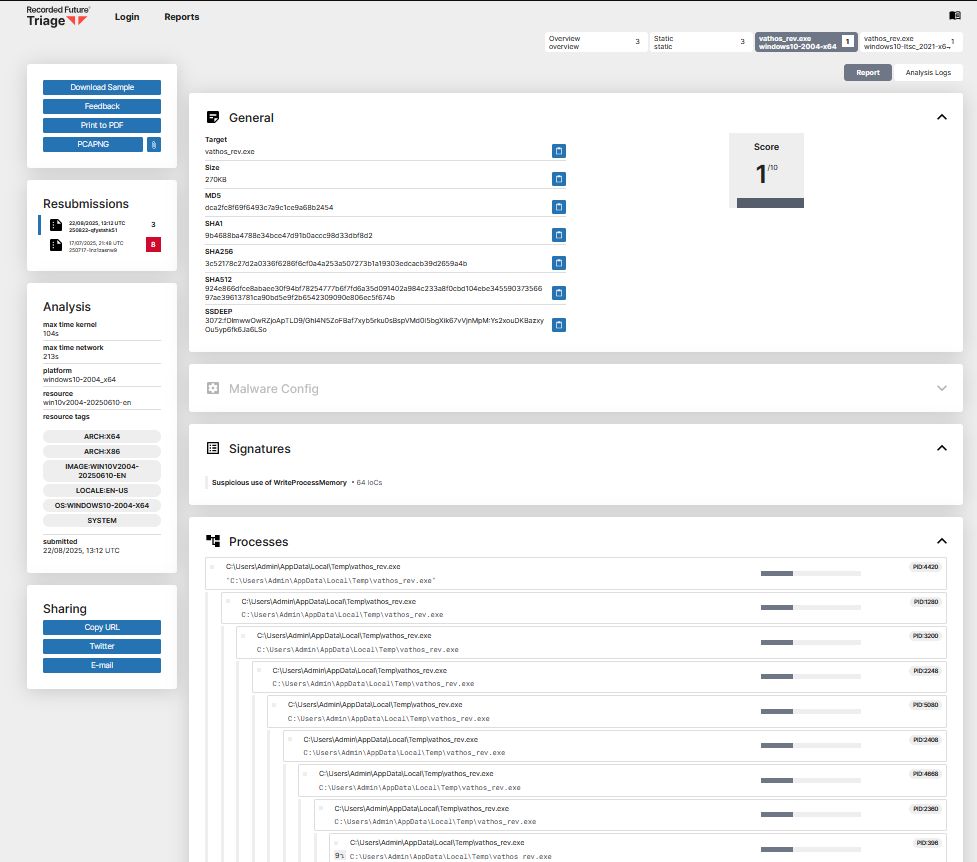This screenshot has width=977, height=862.
Task: Share the report on Twitter
Action: (102, 646)
